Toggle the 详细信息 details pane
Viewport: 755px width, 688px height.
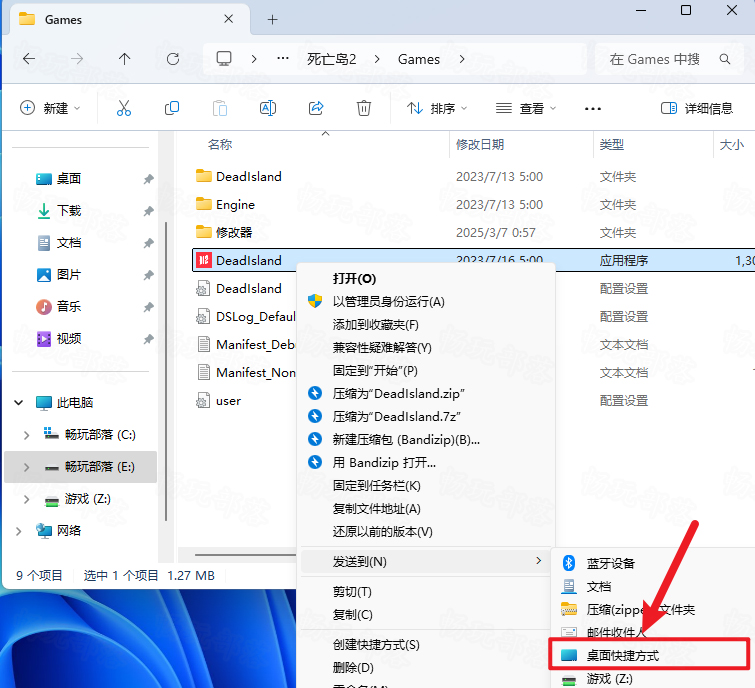click(697, 108)
